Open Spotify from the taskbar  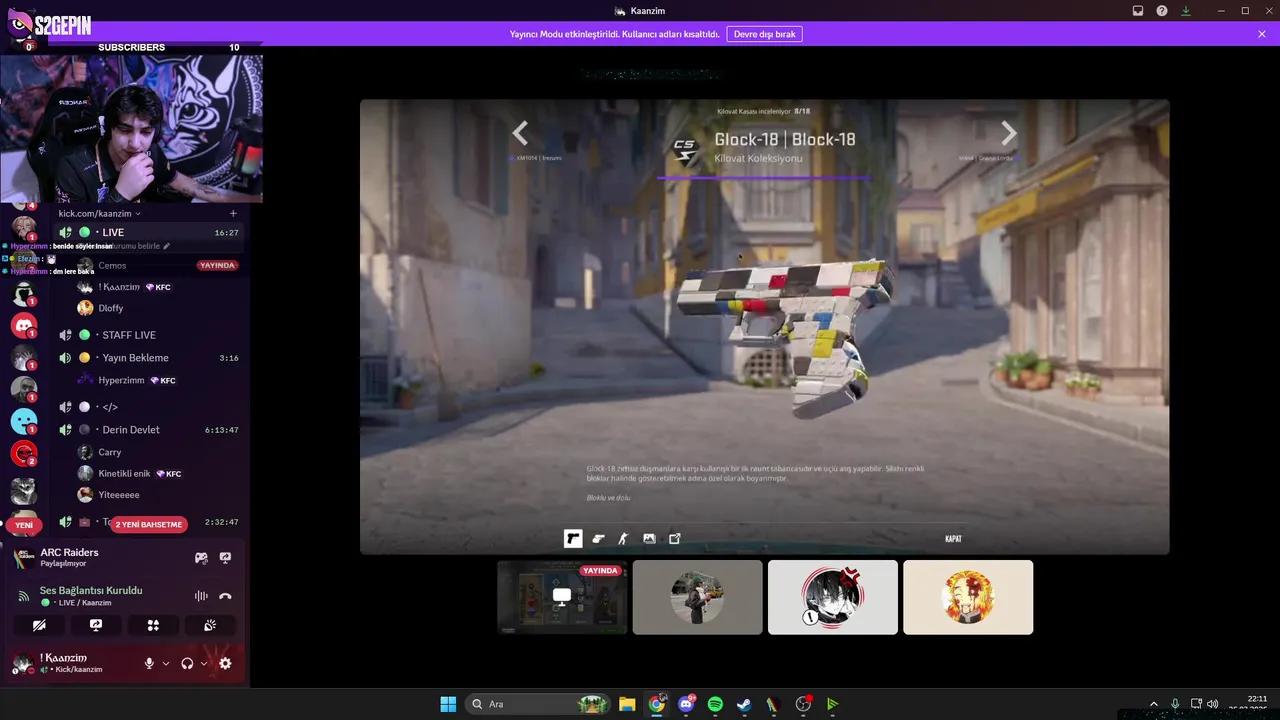pyautogui.click(x=715, y=704)
